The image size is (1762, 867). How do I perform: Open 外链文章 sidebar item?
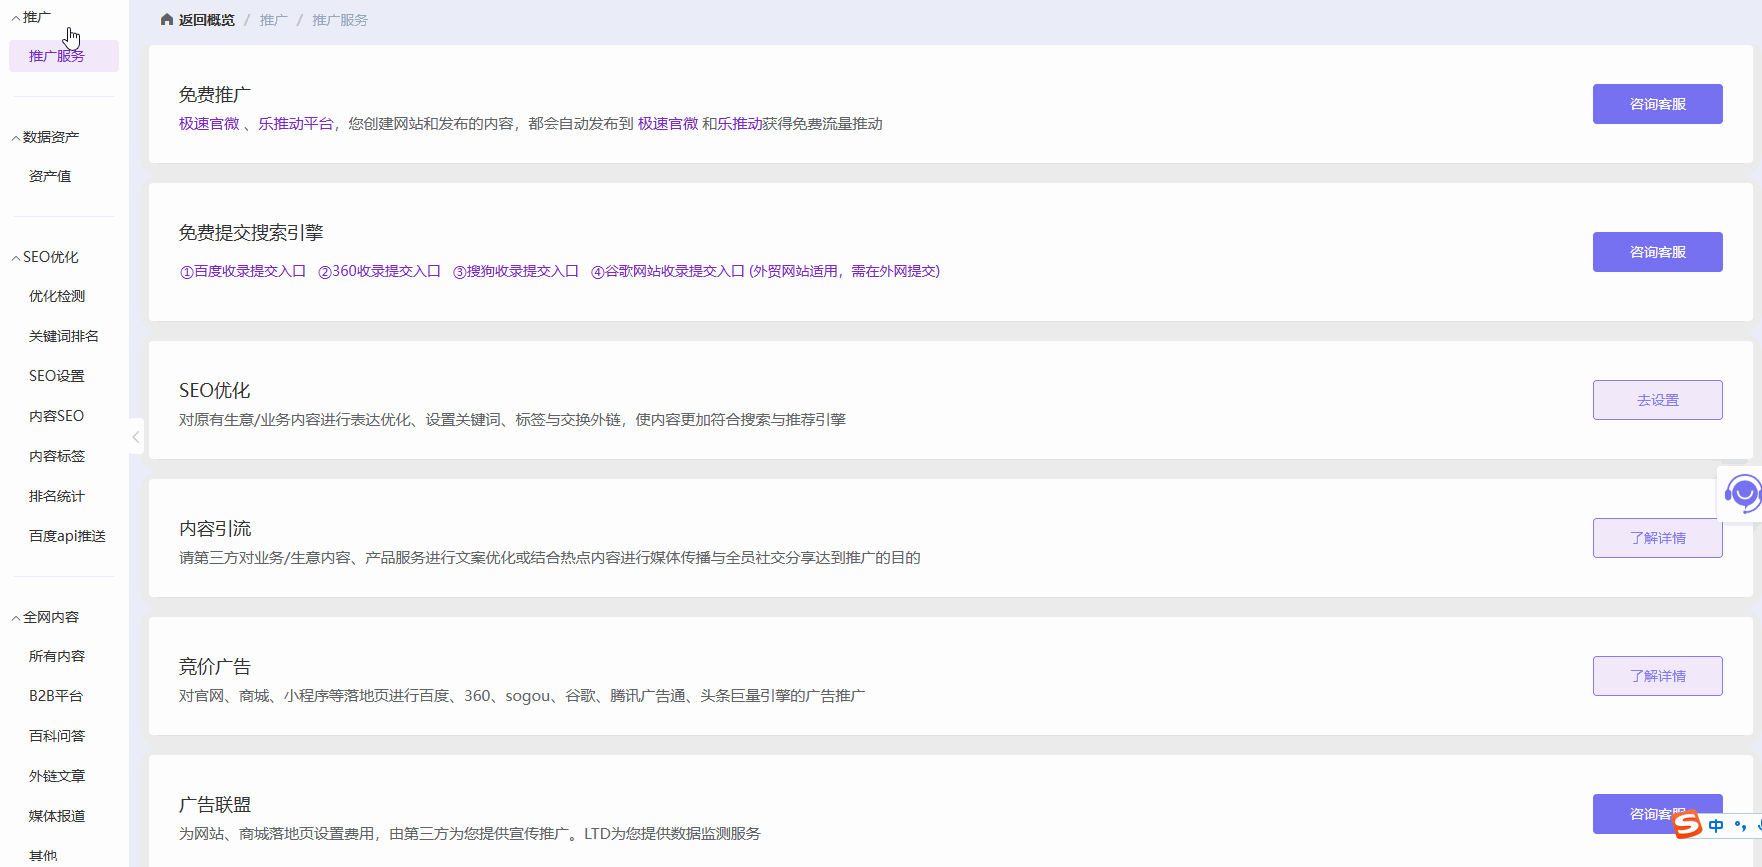(57, 776)
